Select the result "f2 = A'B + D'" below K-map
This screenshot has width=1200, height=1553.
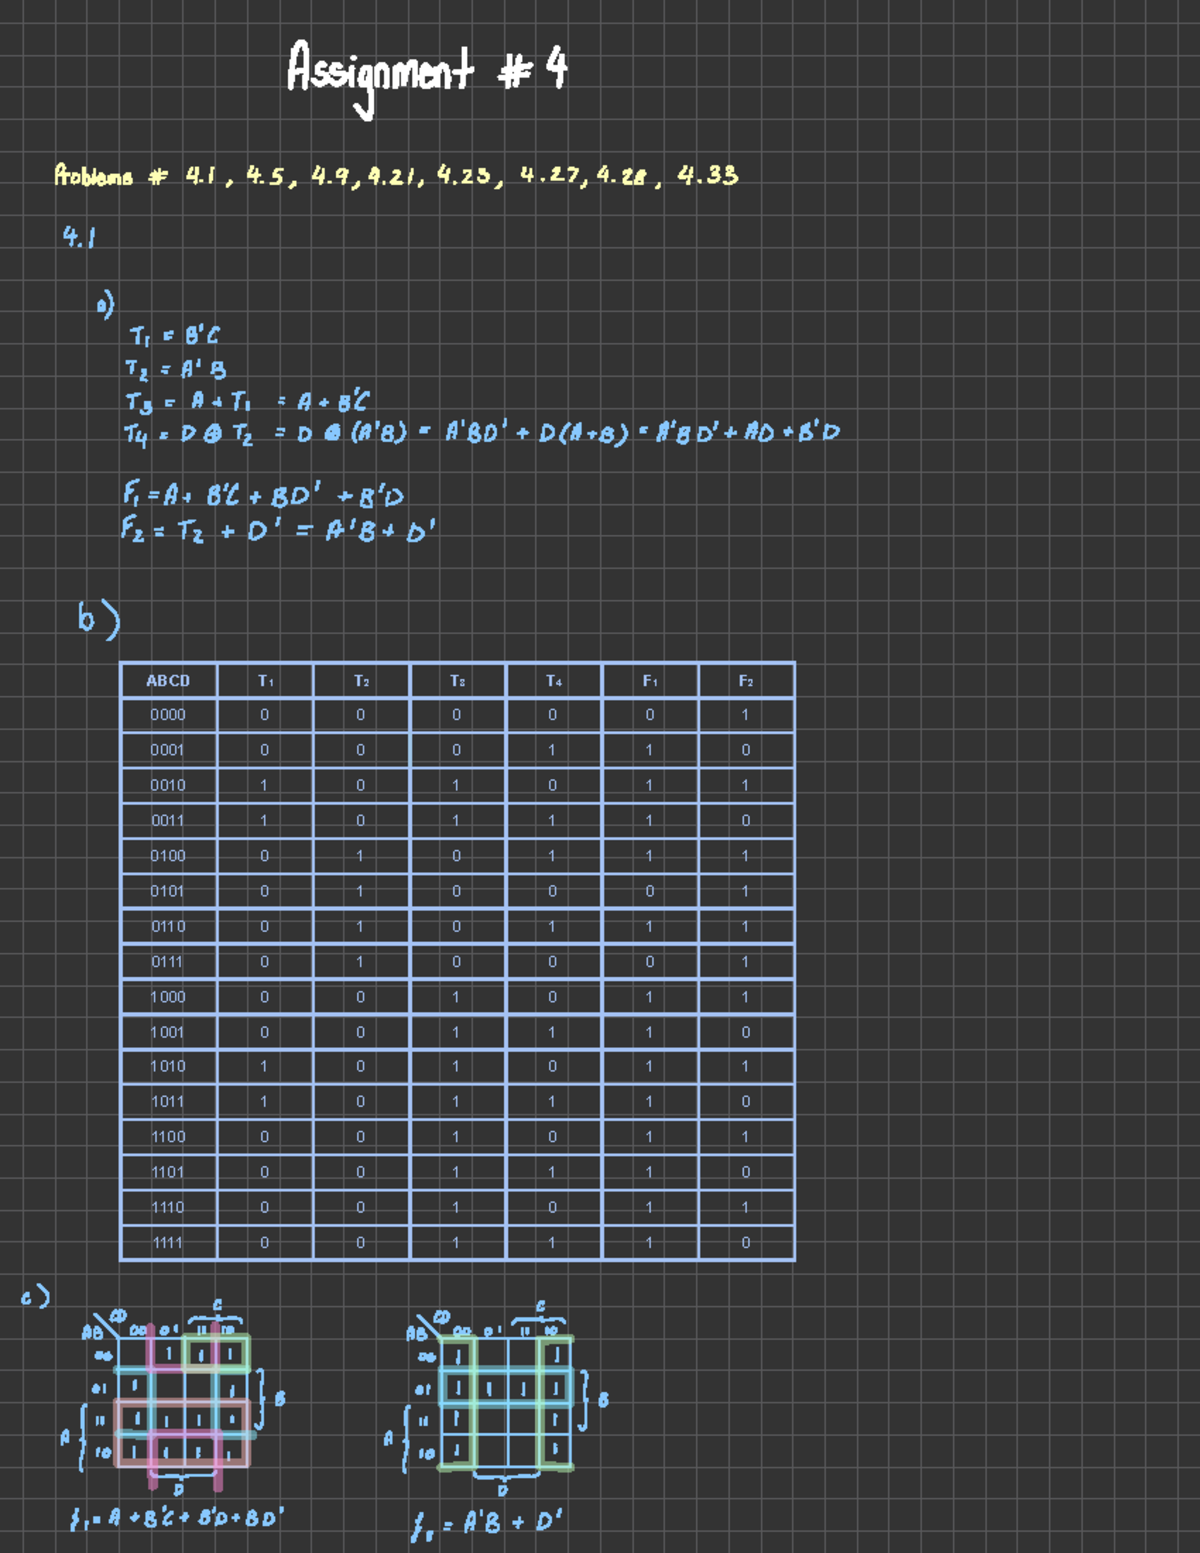[x=487, y=1524]
